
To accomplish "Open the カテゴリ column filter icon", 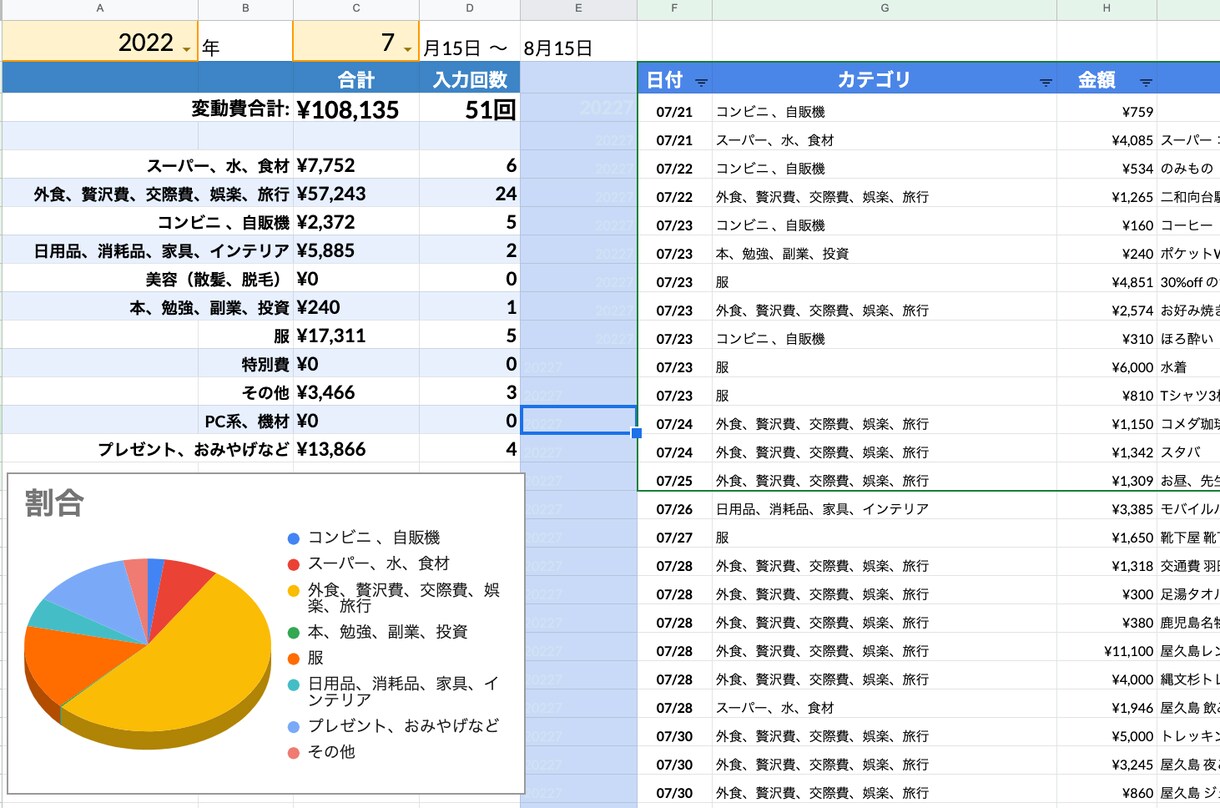I will pyautogui.click(x=1046, y=82).
